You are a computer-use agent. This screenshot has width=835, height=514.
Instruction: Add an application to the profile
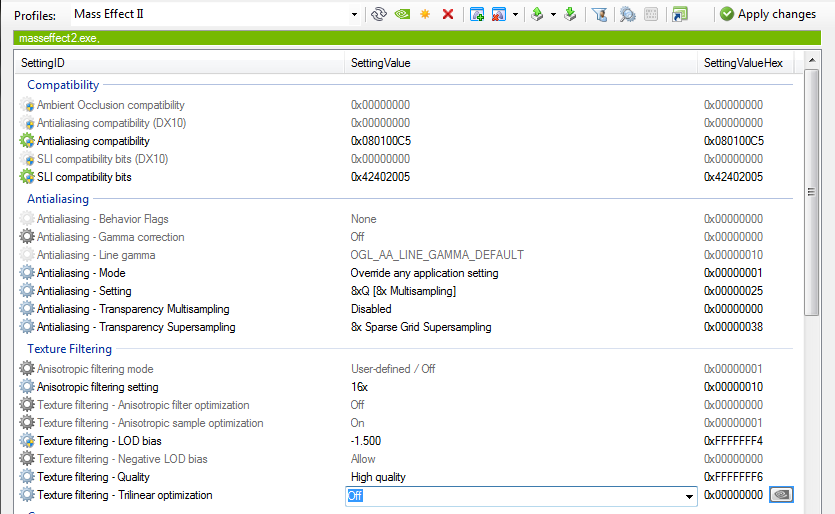[477, 14]
